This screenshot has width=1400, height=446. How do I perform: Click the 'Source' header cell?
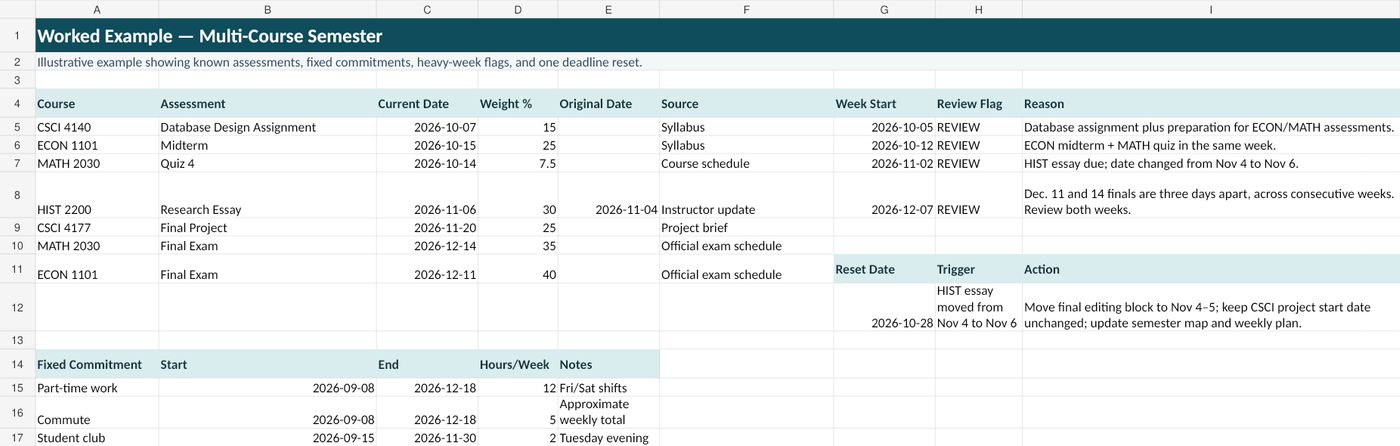pyautogui.click(x=746, y=103)
